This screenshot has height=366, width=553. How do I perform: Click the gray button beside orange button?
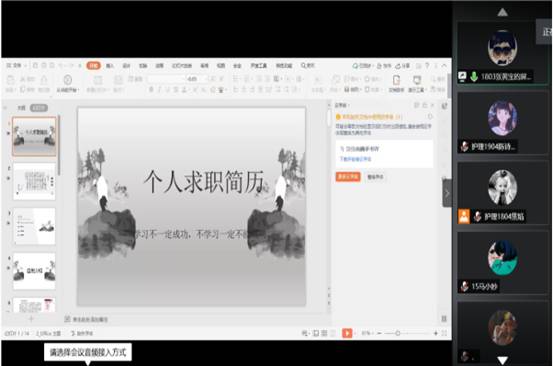[x=375, y=177]
